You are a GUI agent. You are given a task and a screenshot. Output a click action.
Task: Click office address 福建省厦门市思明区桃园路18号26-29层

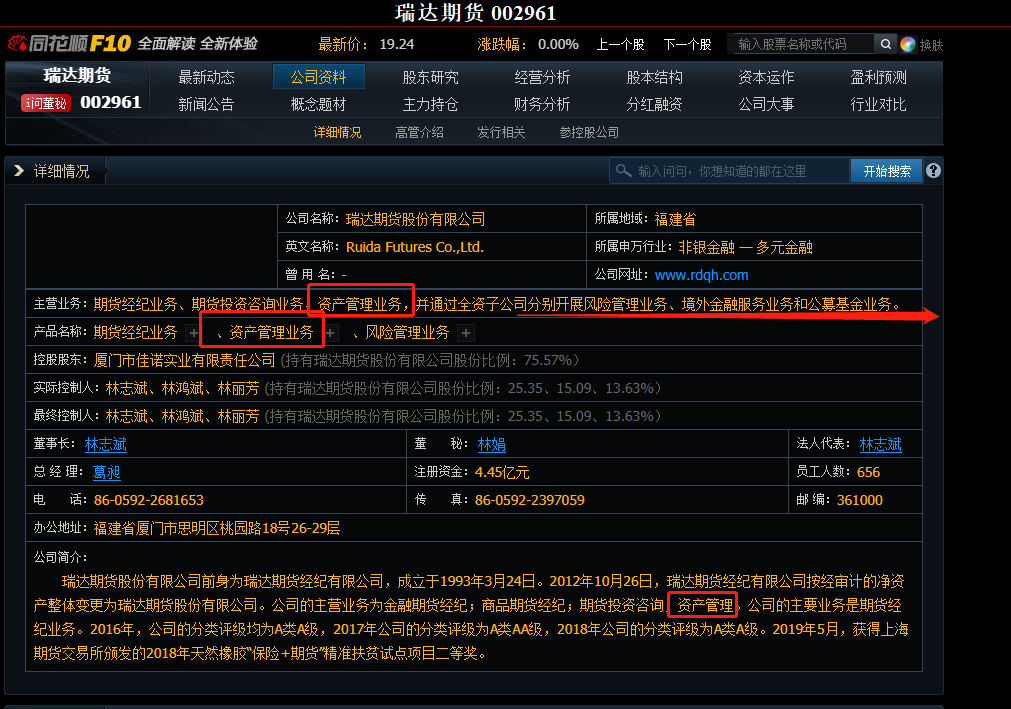[x=217, y=529]
